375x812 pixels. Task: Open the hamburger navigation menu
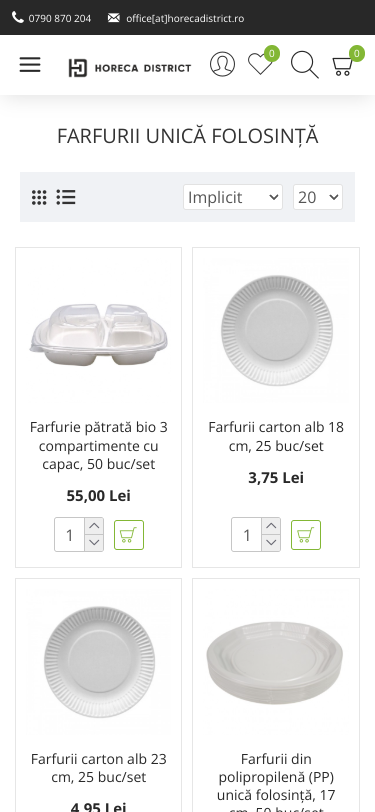(x=30, y=65)
